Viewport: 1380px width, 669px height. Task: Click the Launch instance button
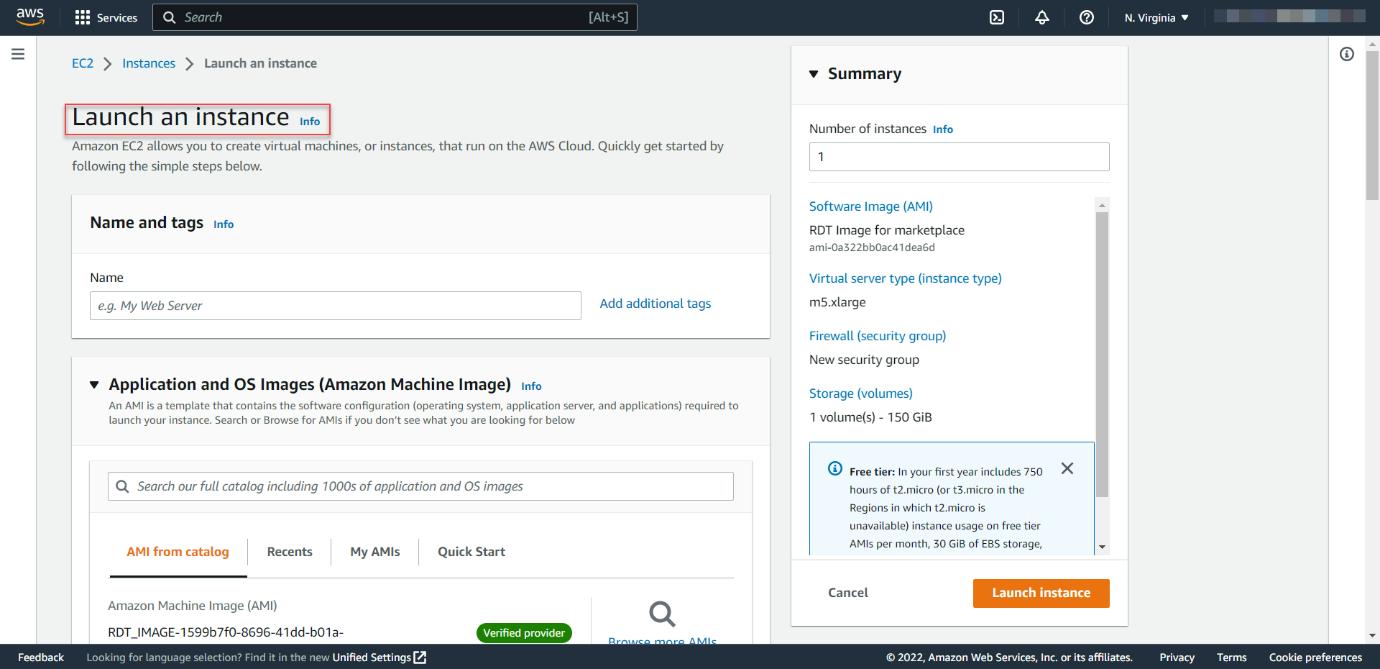click(1041, 592)
